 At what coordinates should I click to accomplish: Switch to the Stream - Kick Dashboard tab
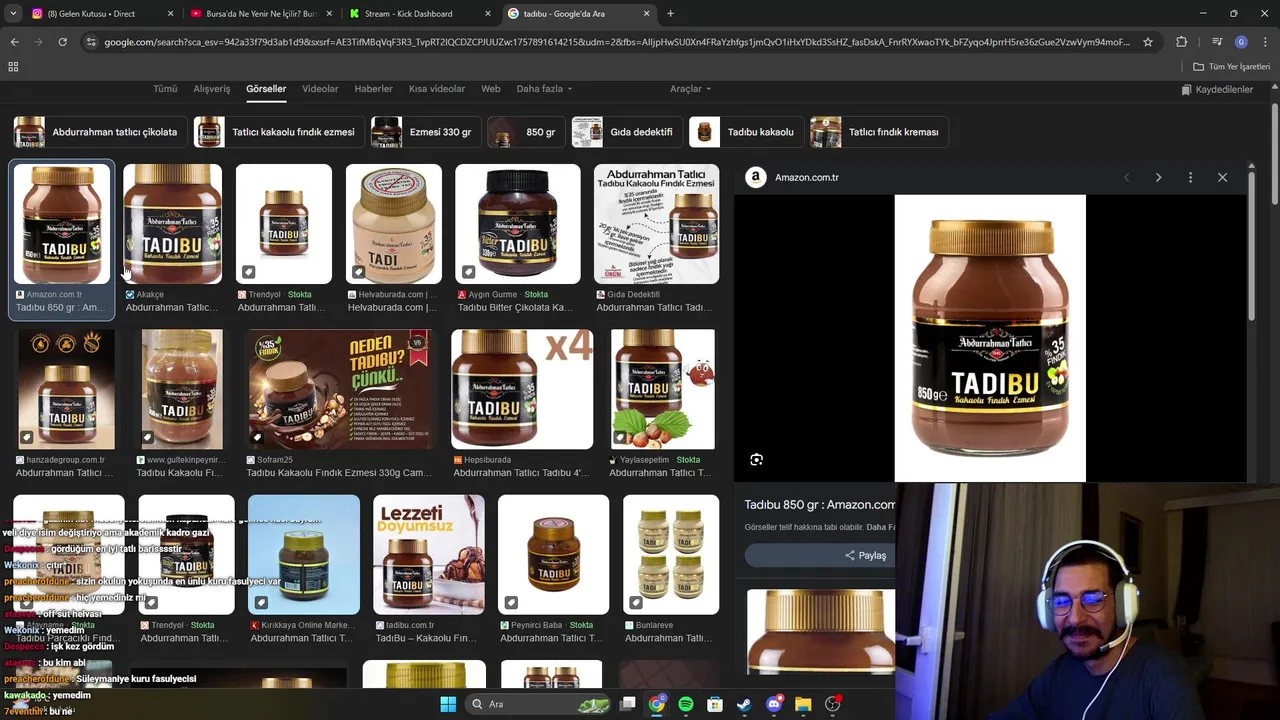(408, 14)
